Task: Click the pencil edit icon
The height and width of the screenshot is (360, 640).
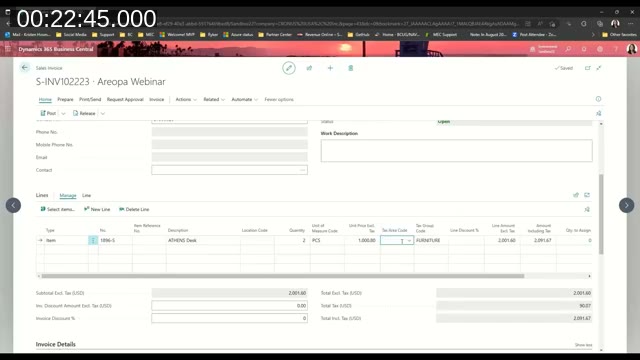Action: tap(289, 68)
